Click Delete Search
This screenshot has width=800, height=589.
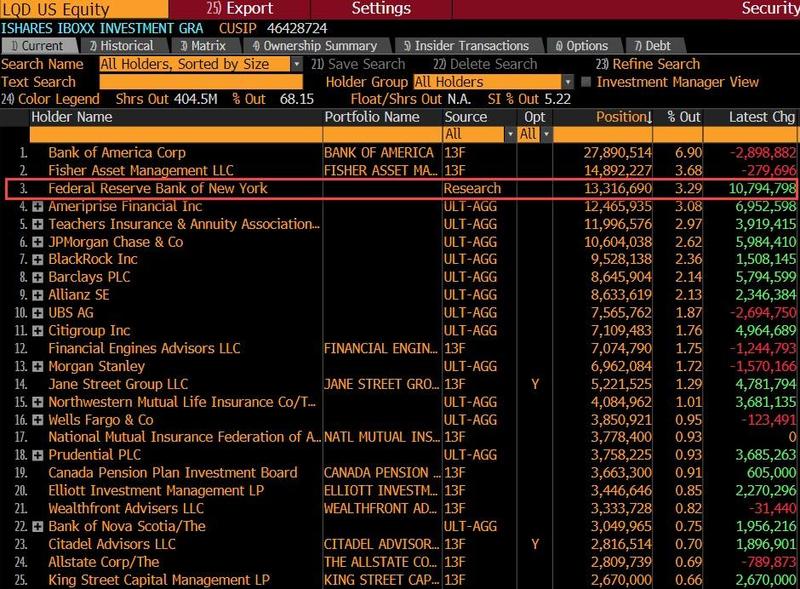[x=485, y=64]
